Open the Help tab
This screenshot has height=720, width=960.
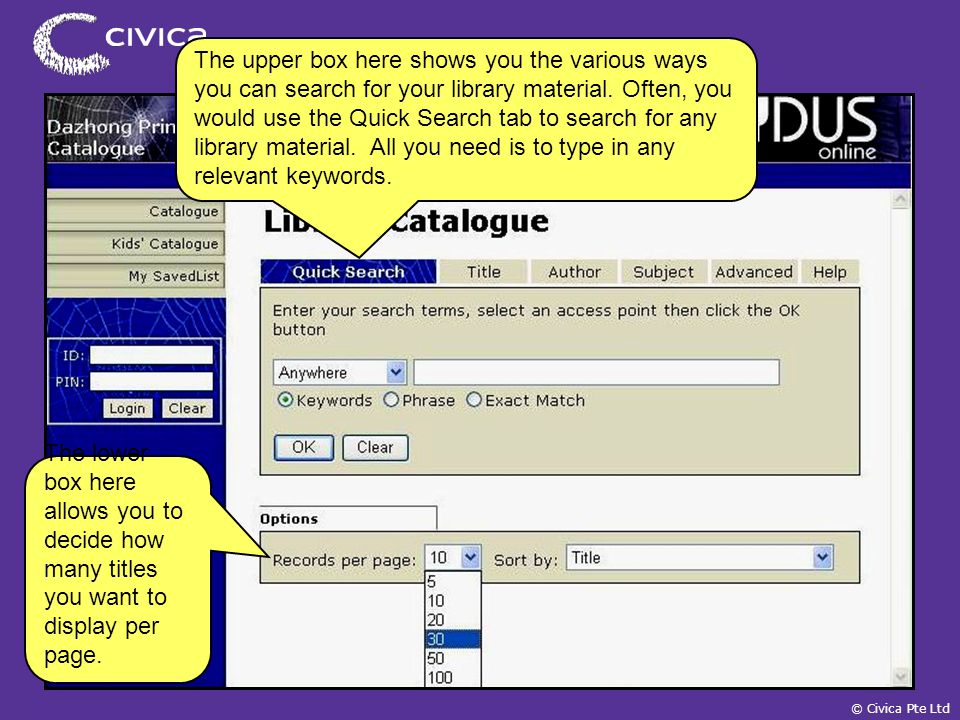pyautogui.click(x=830, y=272)
